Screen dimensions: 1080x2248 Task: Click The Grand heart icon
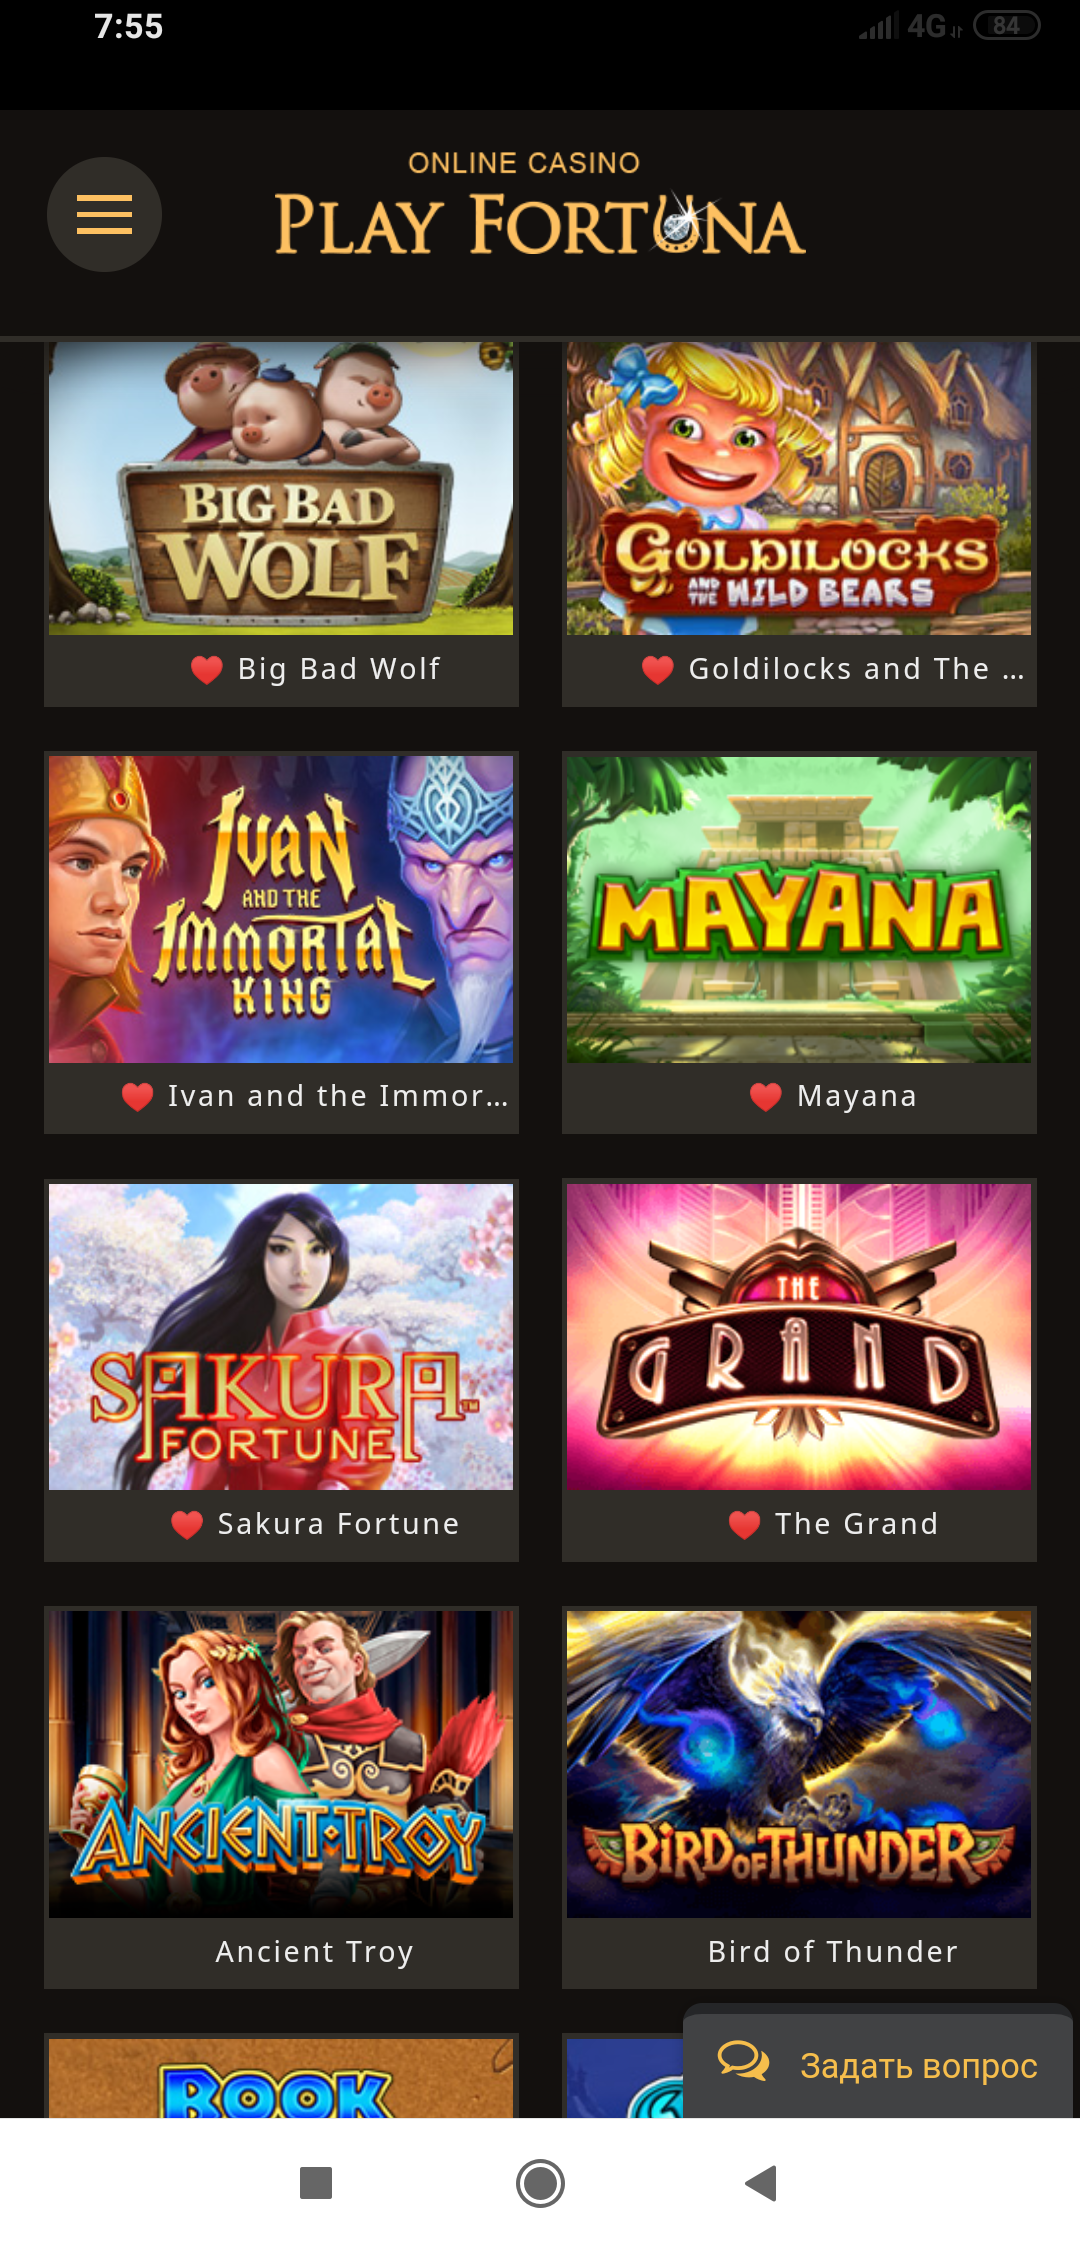745,1524
